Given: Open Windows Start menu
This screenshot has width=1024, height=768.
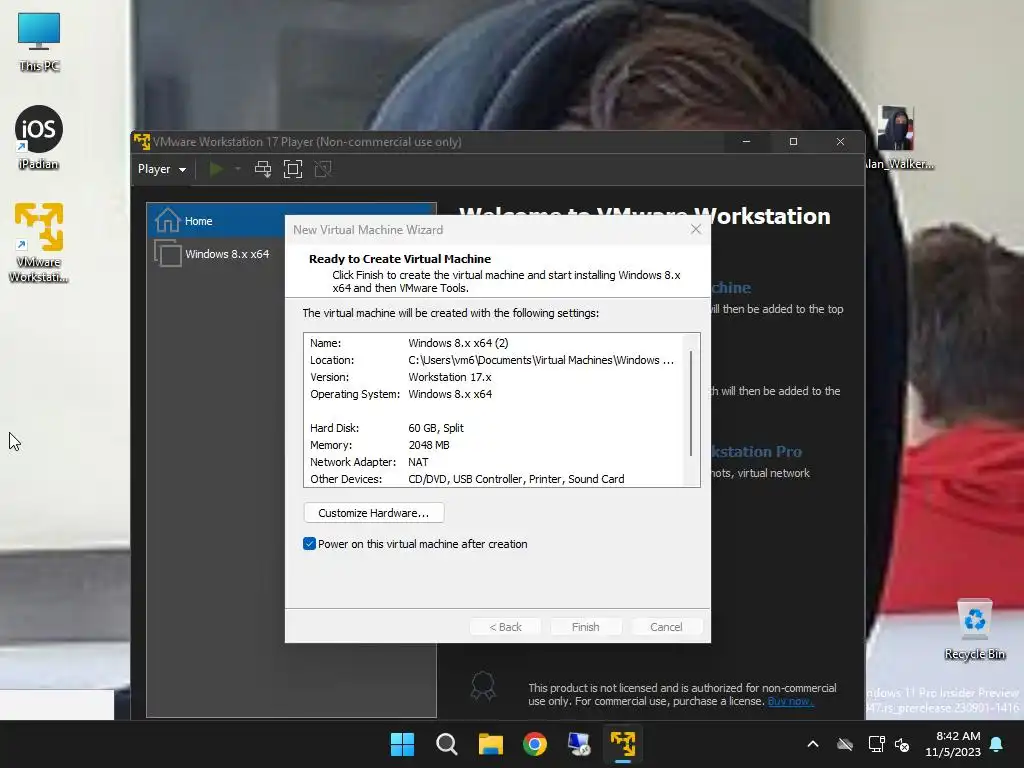Looking at the screenshot, I should click(x=402, y=744).
